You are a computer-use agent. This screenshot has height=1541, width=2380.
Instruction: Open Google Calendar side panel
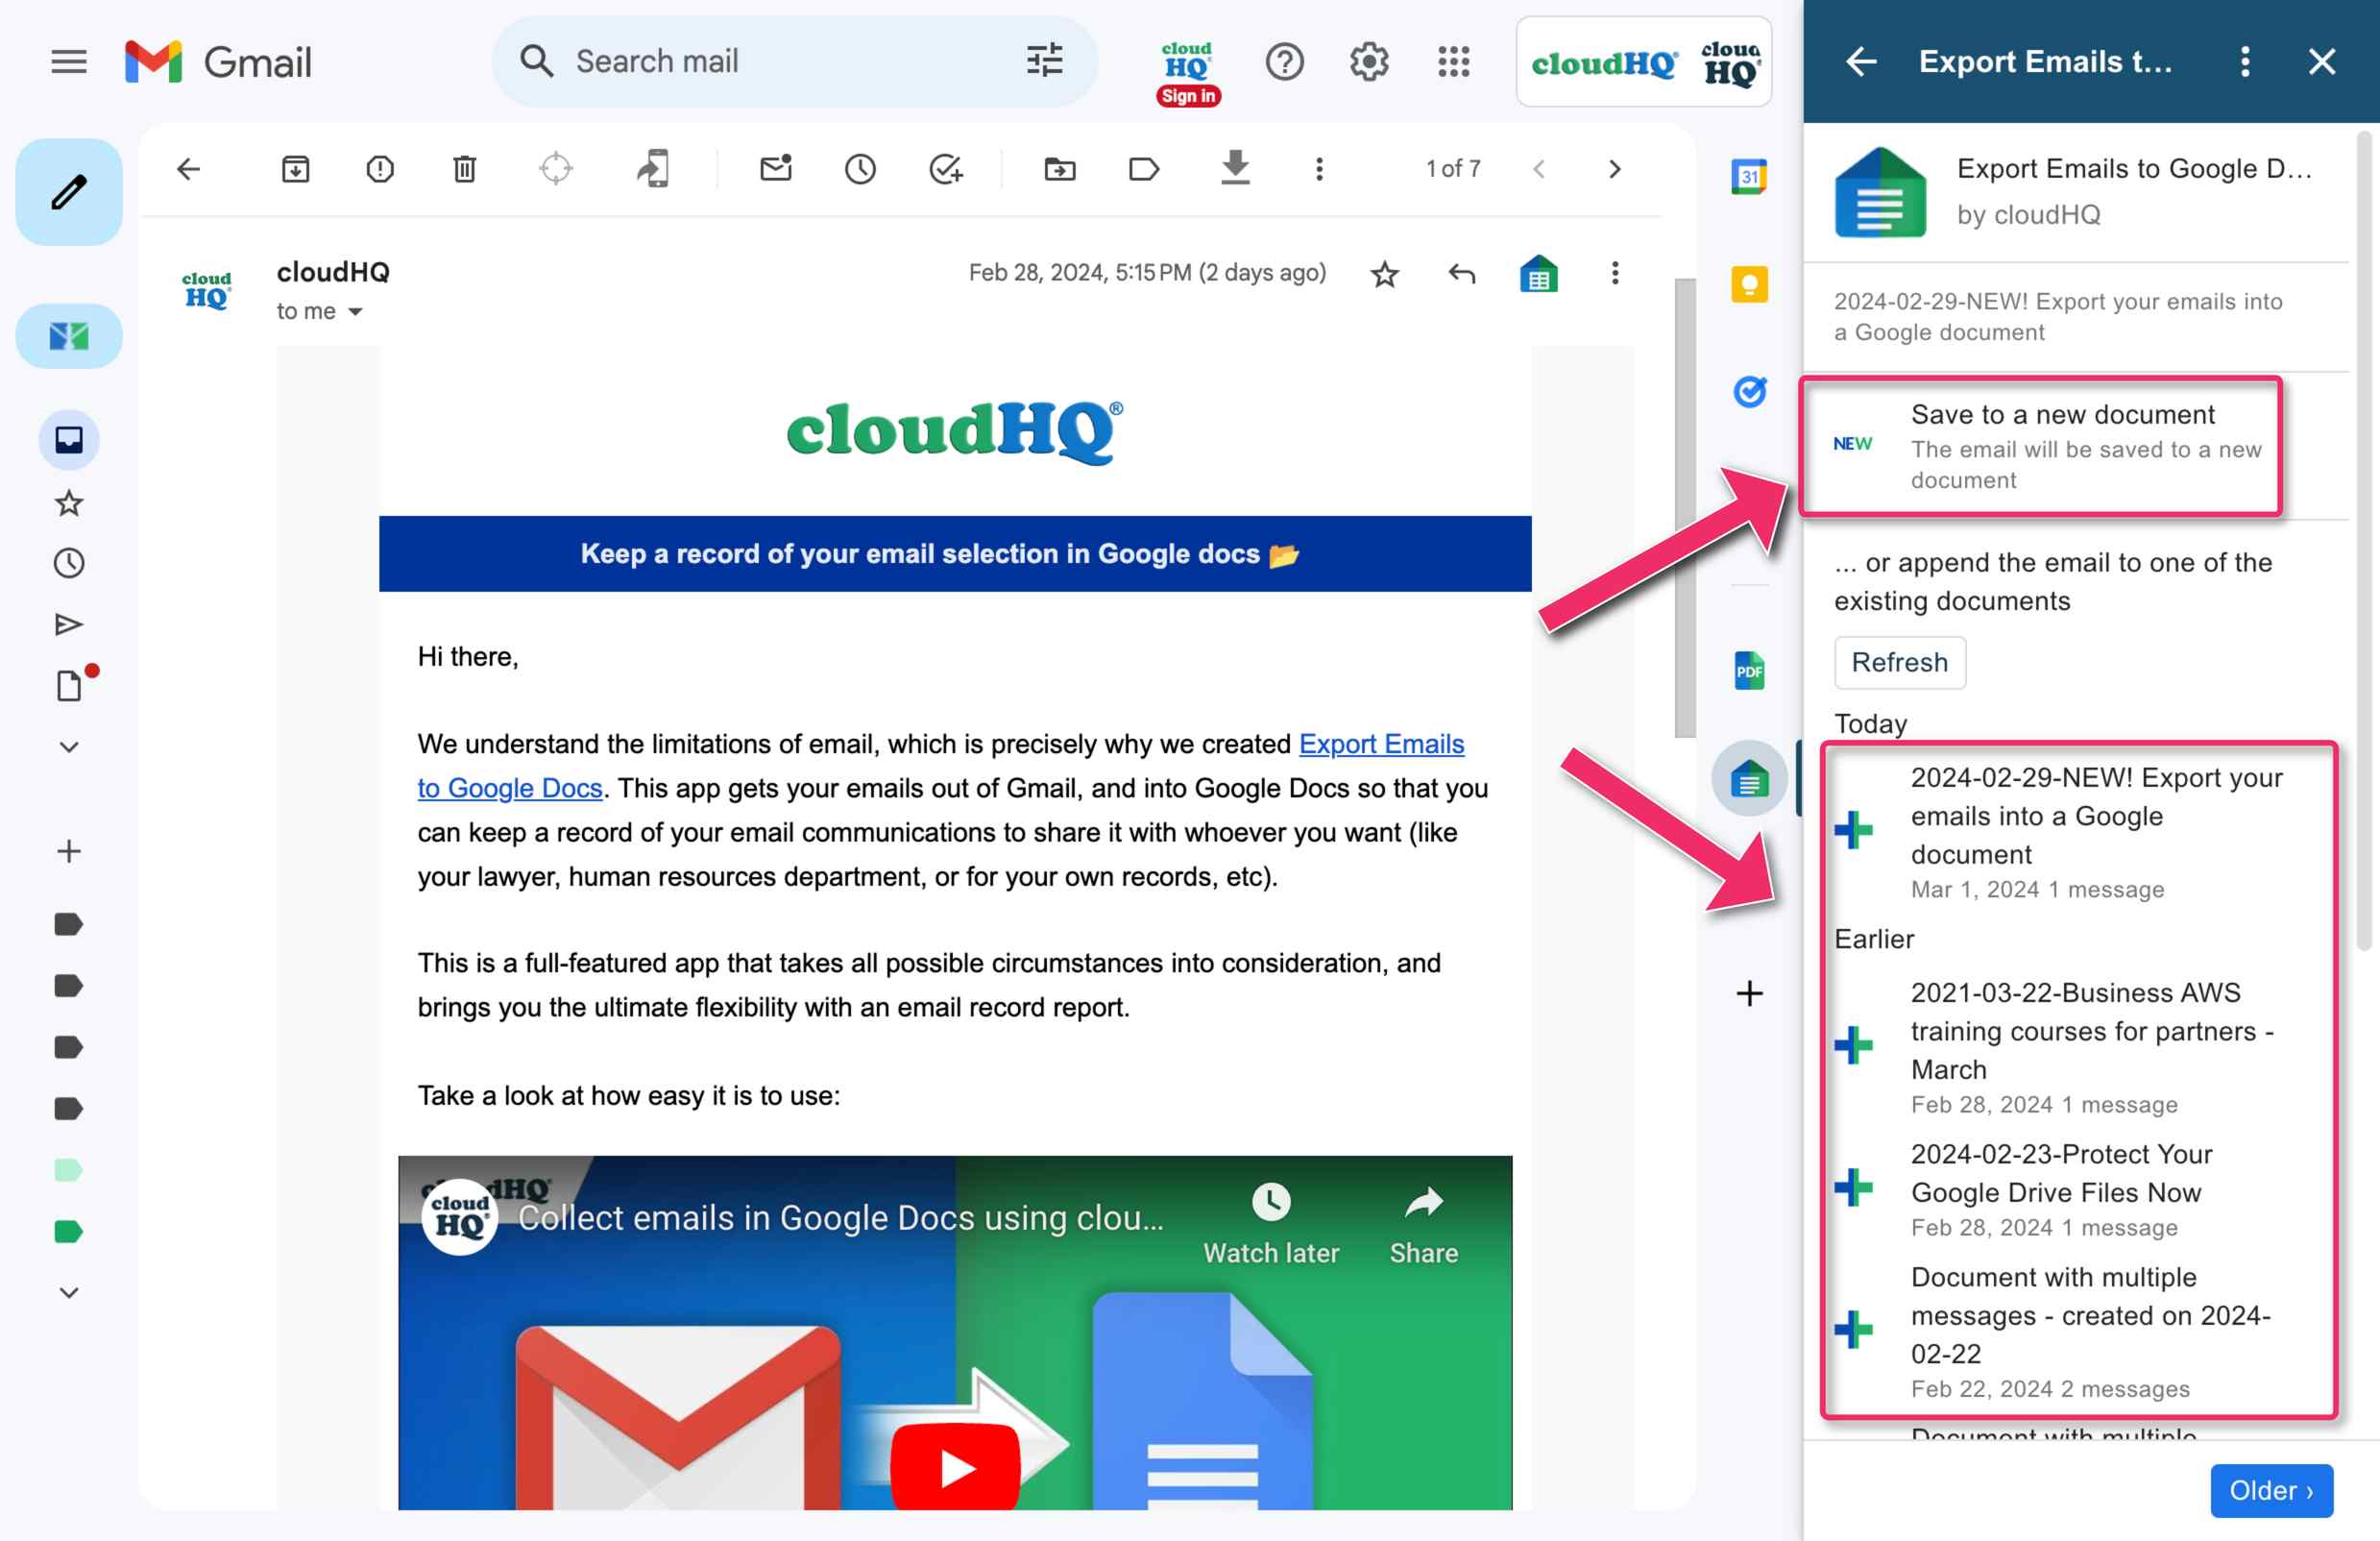(x=1748, y=177)
